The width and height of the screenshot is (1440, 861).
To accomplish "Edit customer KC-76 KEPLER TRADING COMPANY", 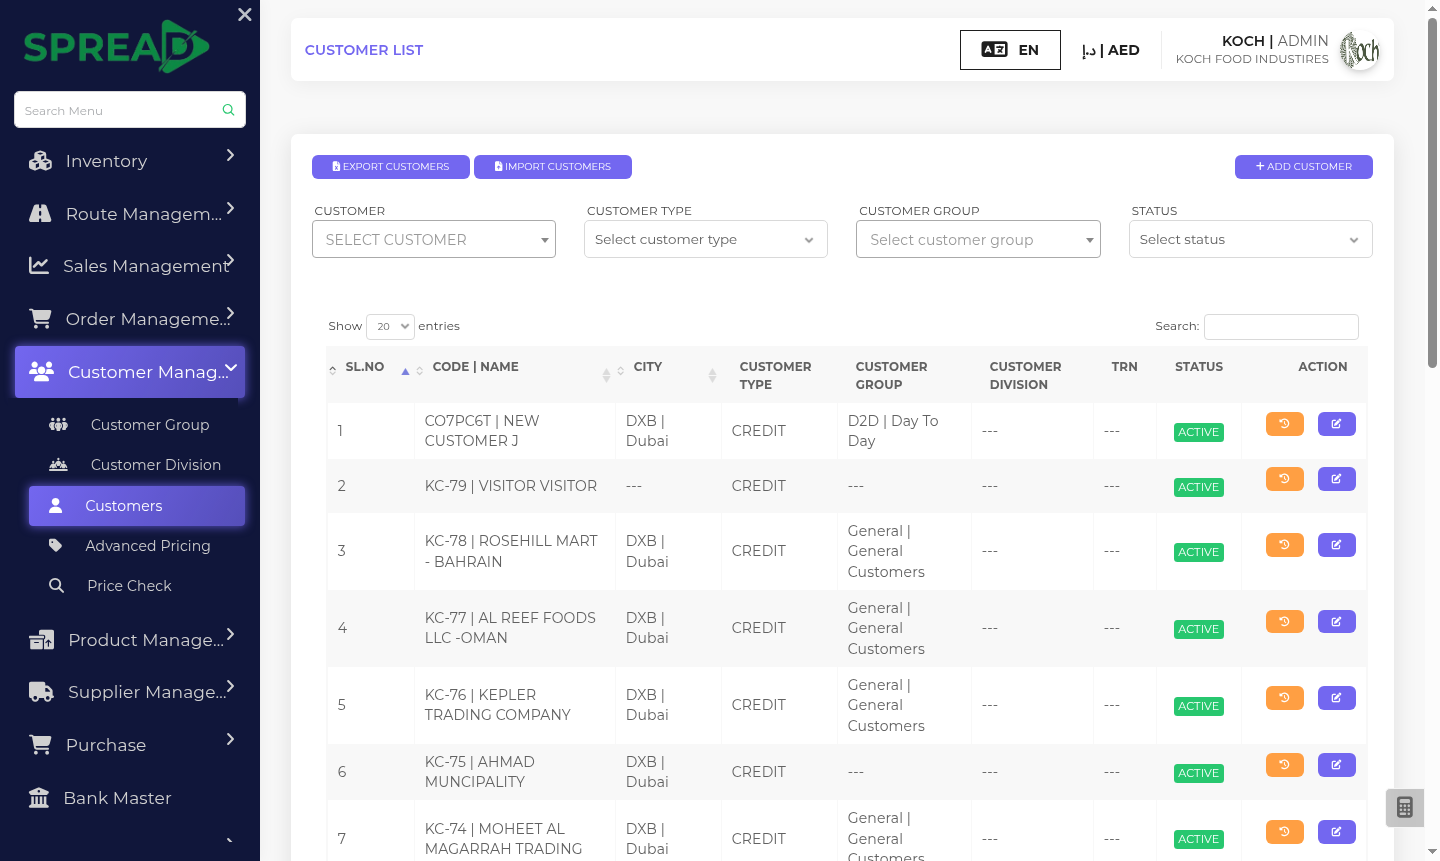I will click(1337, 698).
